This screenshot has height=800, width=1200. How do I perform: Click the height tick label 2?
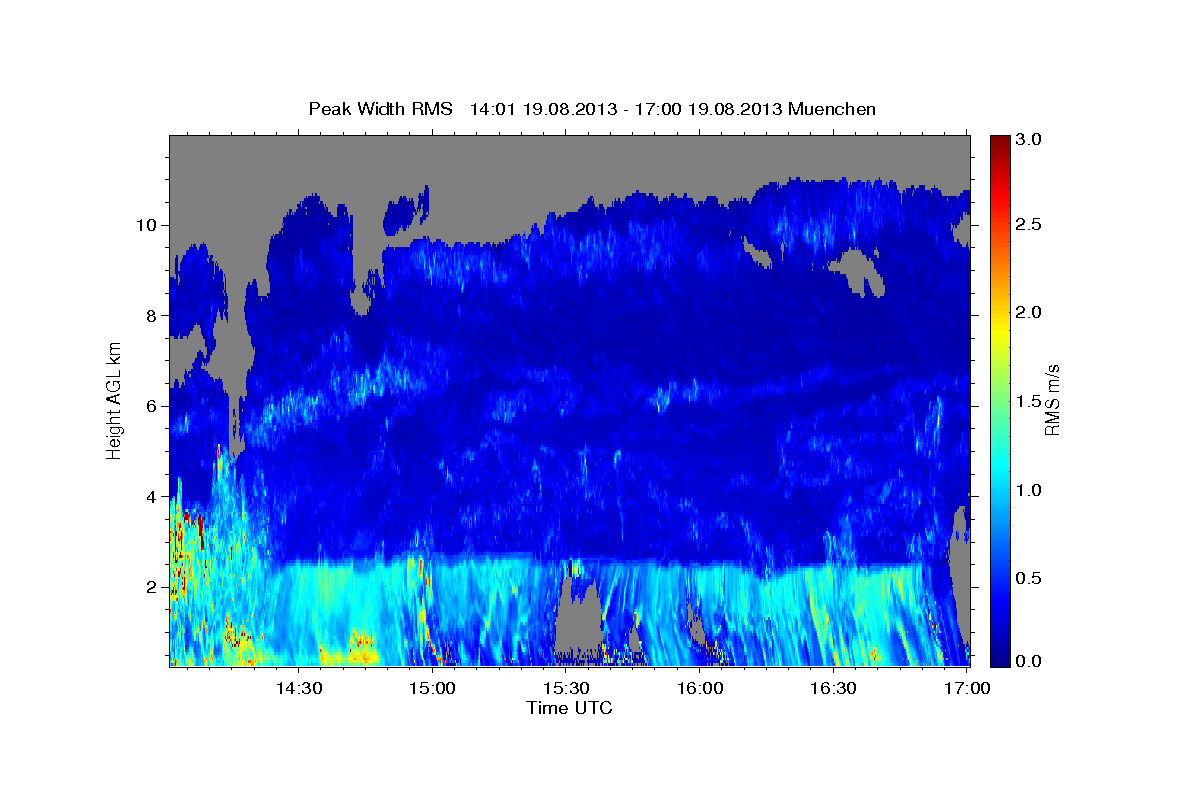tap(150, 587)
